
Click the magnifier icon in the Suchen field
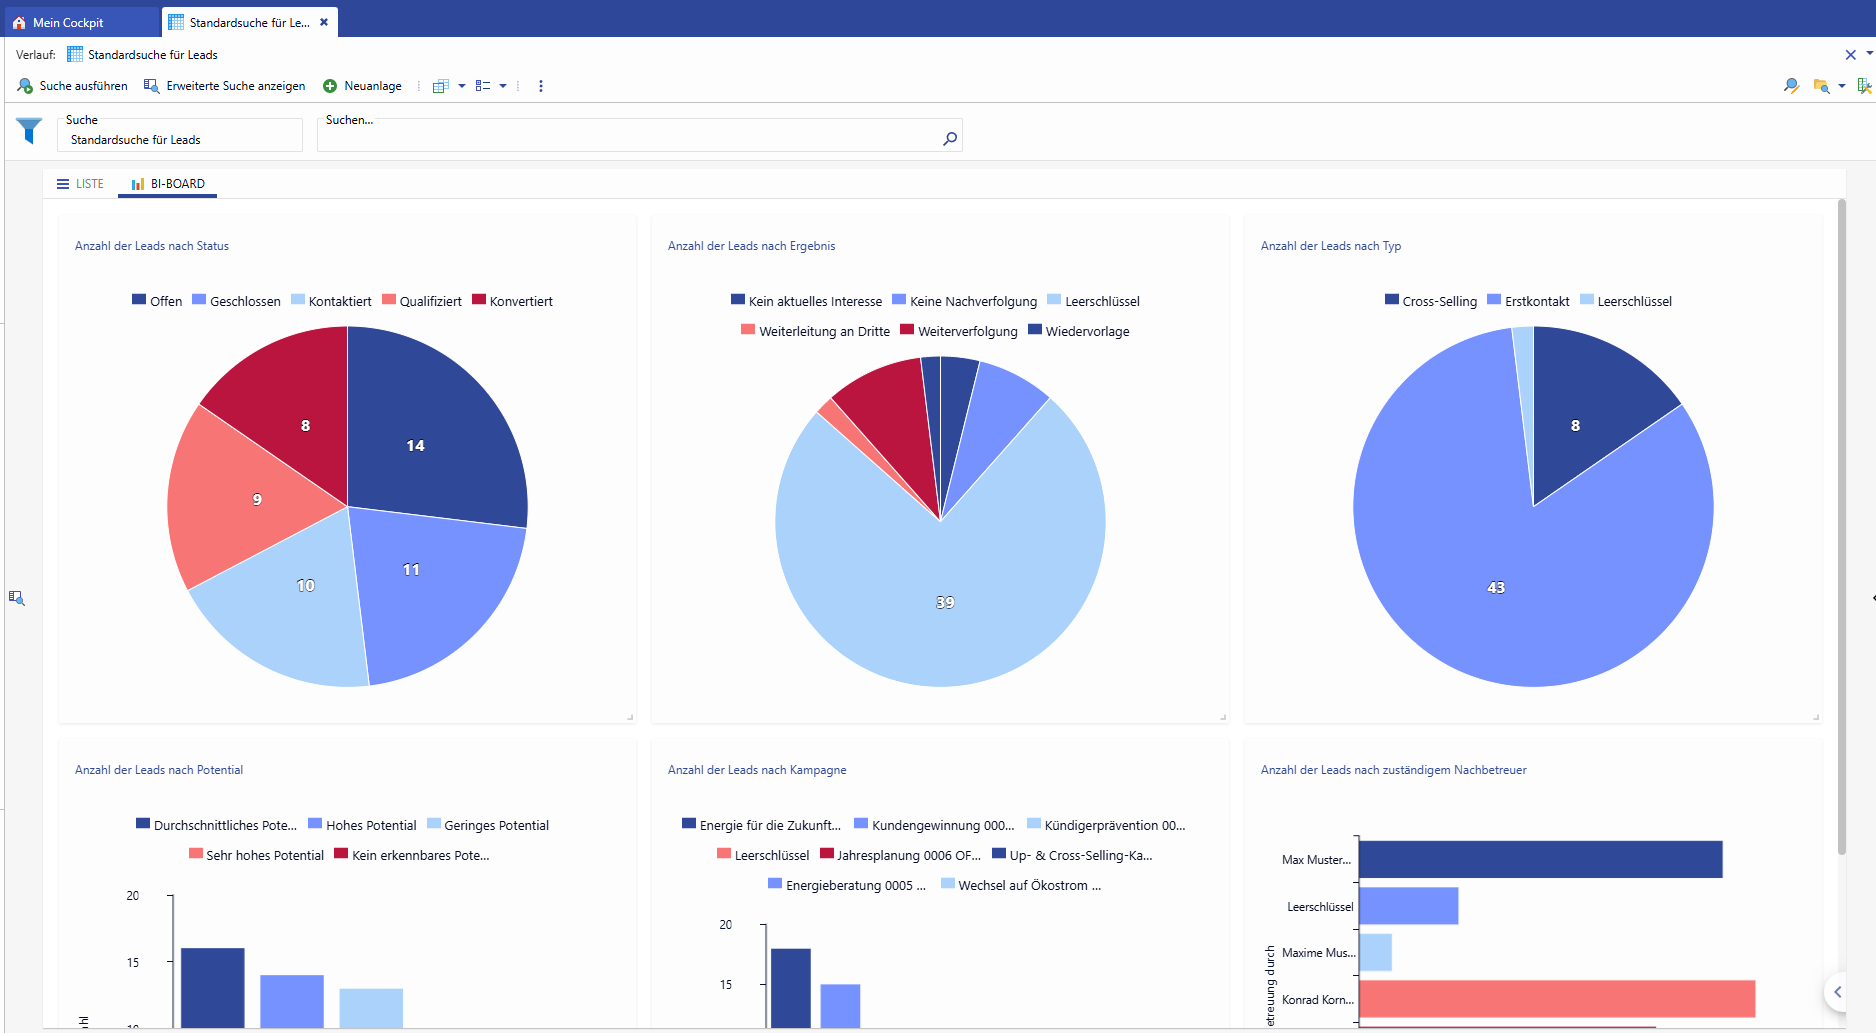(949, 139)
